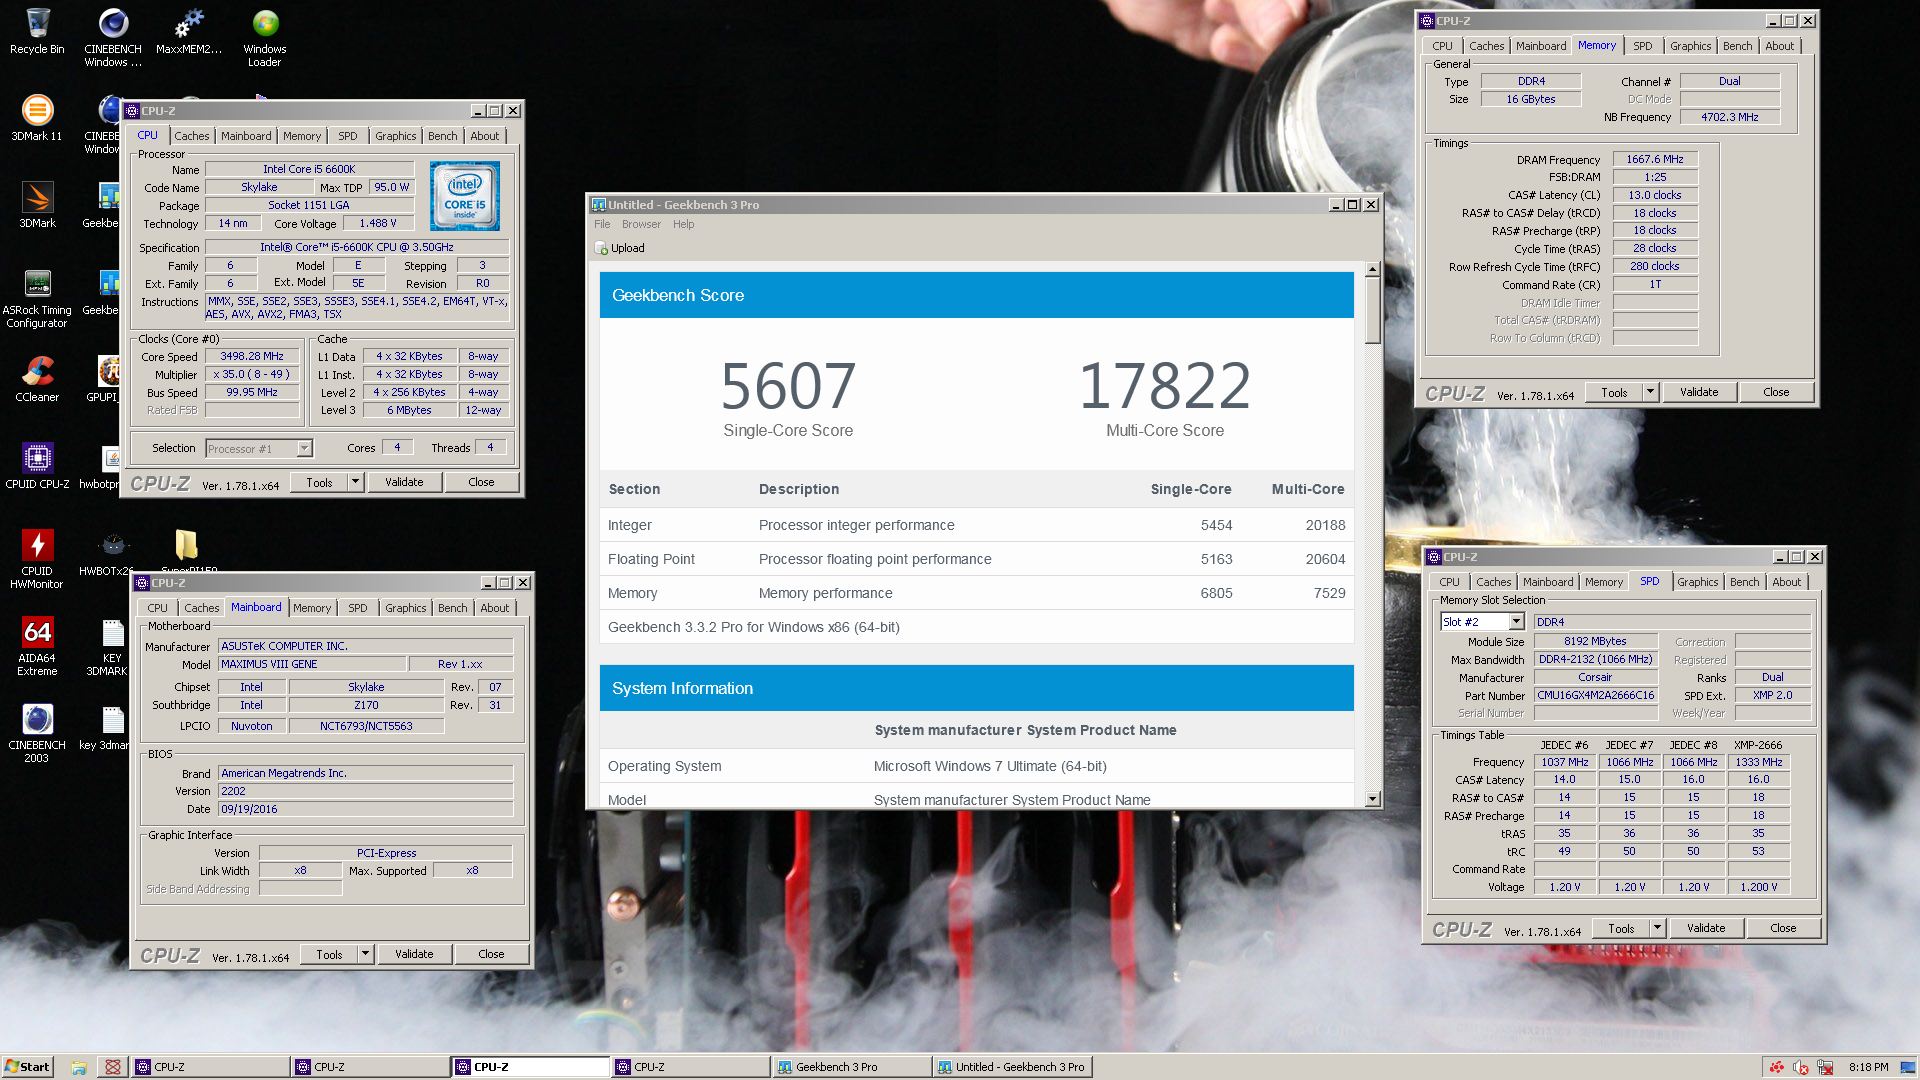1920x1080 pixels.
Task: Click the Core Speed value 3498.28 MHz
Action: click(x=252, y=356)
